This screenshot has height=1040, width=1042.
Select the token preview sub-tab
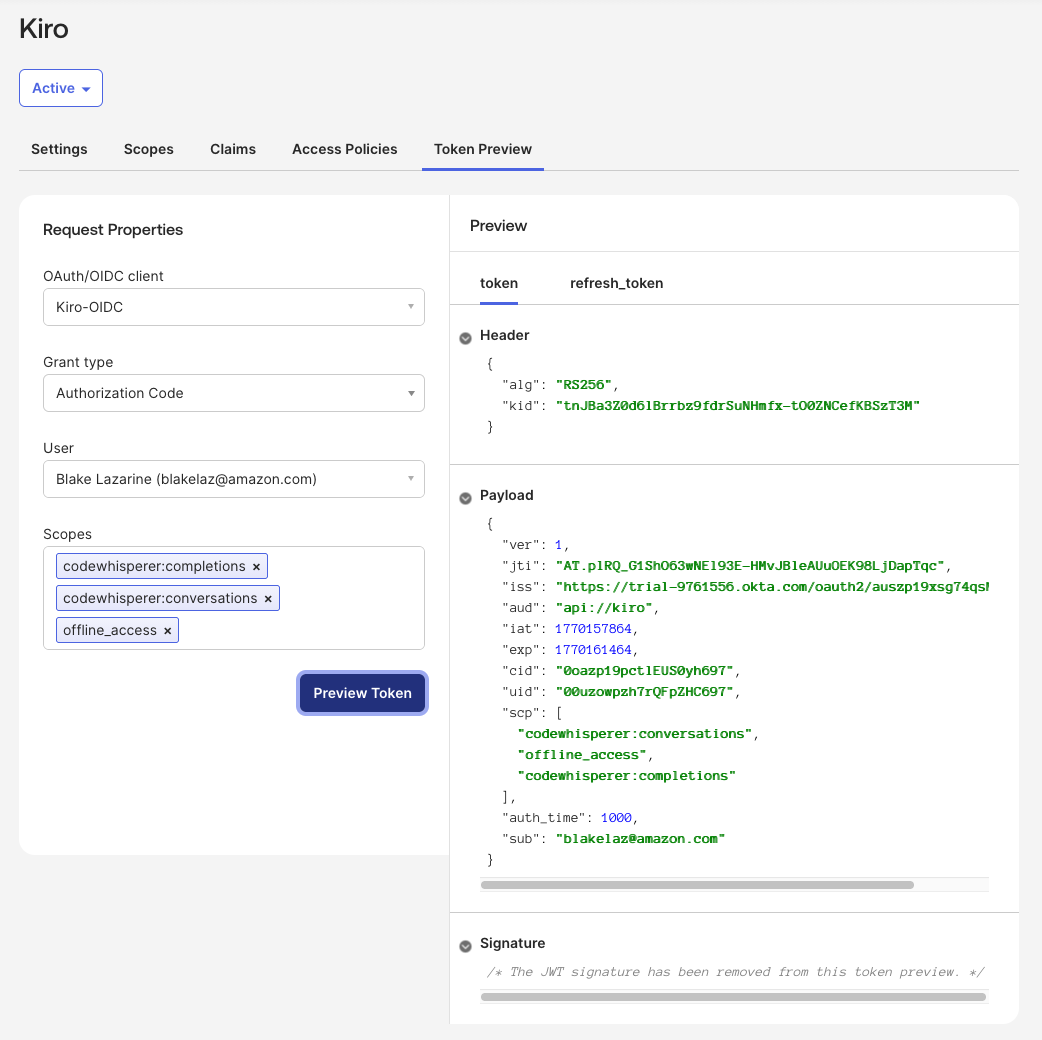click(499, 283)
